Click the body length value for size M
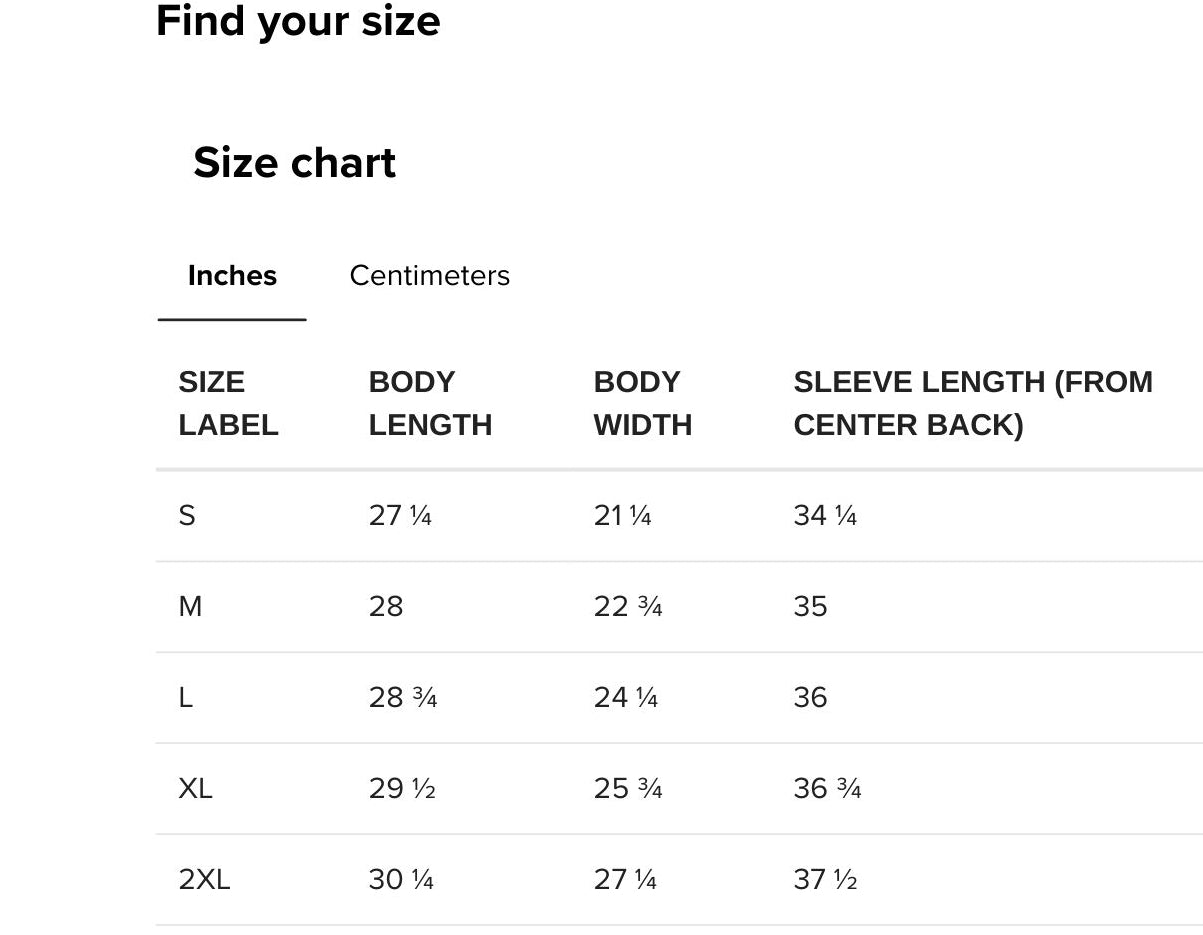This screenshot has width=1203, height=935. (386, 607)
